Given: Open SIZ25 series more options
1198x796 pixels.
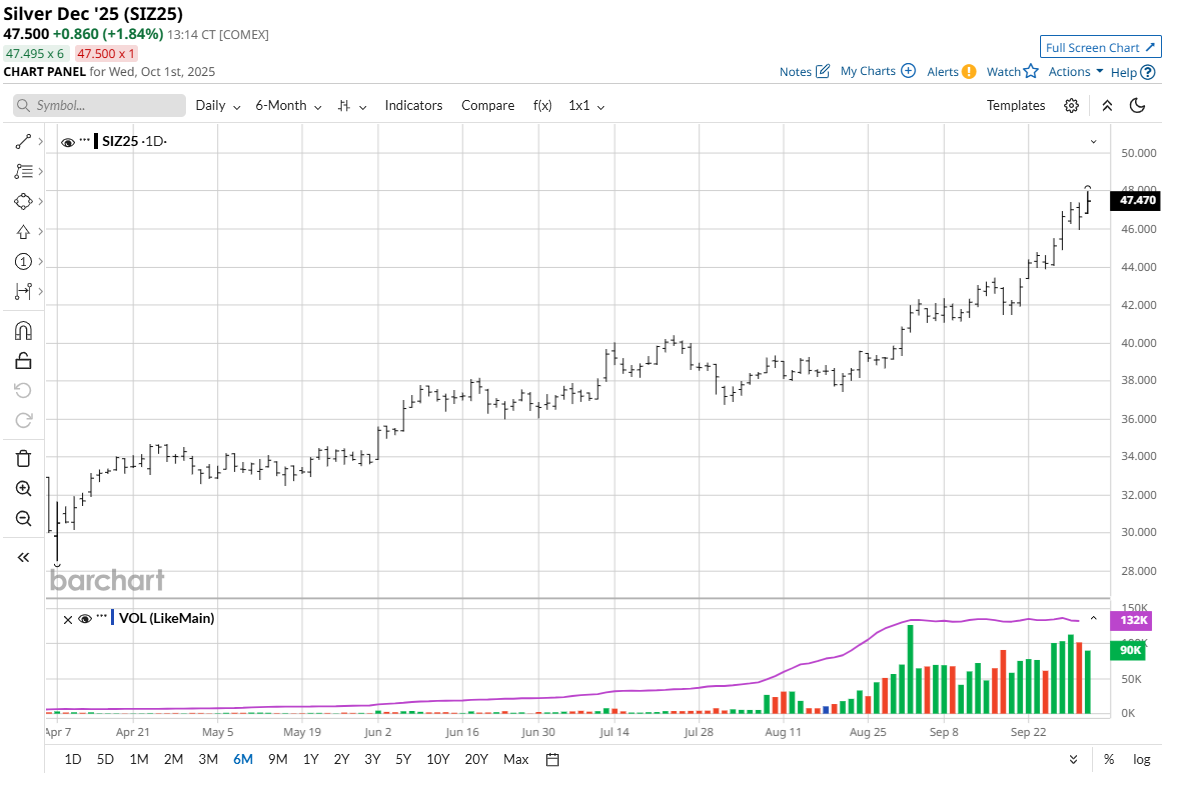Looking at the screenshot, I should pyautogui.click(x=85, y=140).
